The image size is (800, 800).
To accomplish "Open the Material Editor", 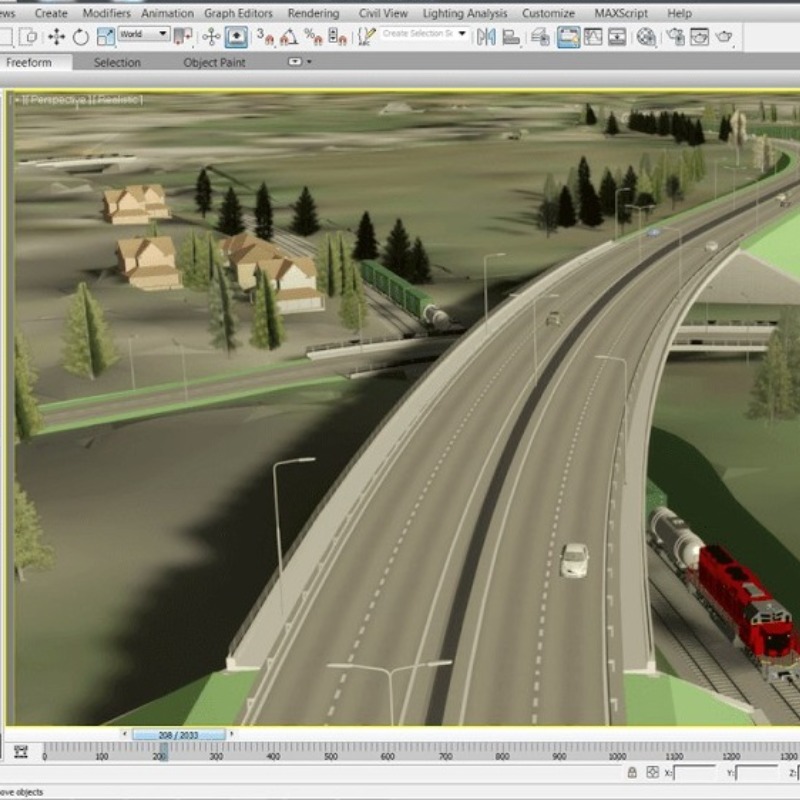I will click(x=646, y=37).
